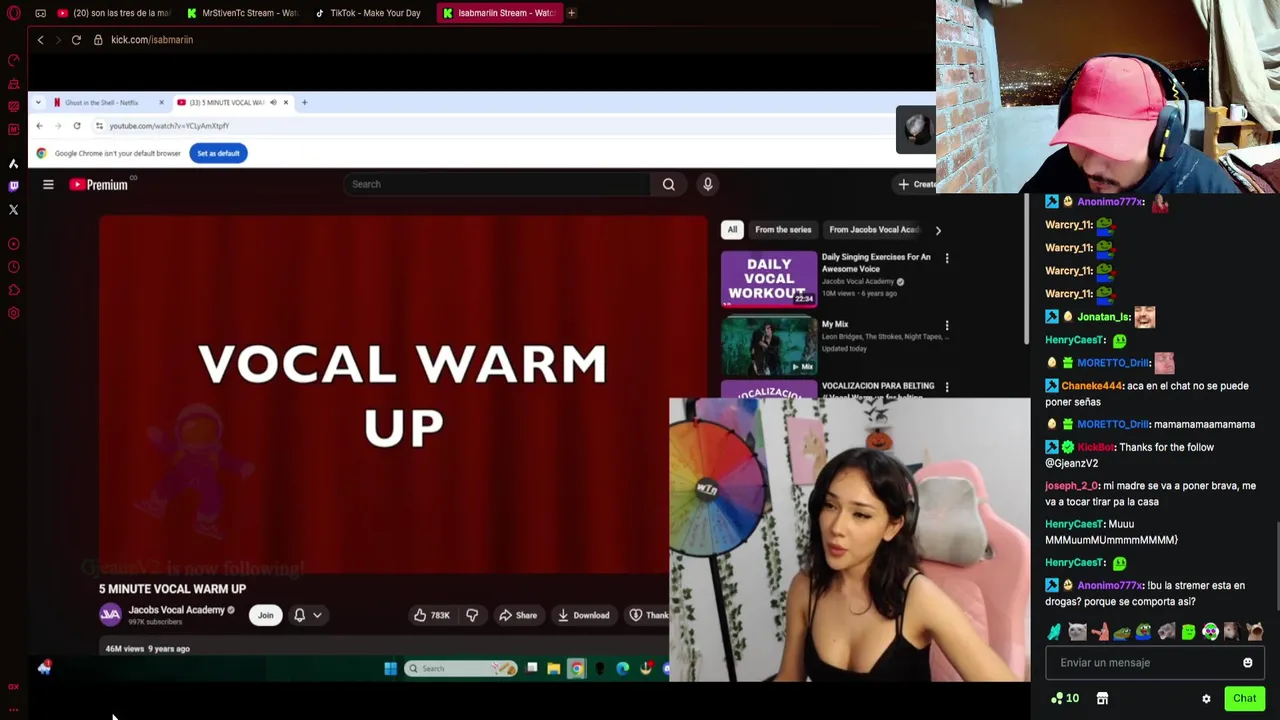Viewport: 1280px width, 720px height.
Task: Click the chat emoji picker icon
Action: tap(1247, 663)
